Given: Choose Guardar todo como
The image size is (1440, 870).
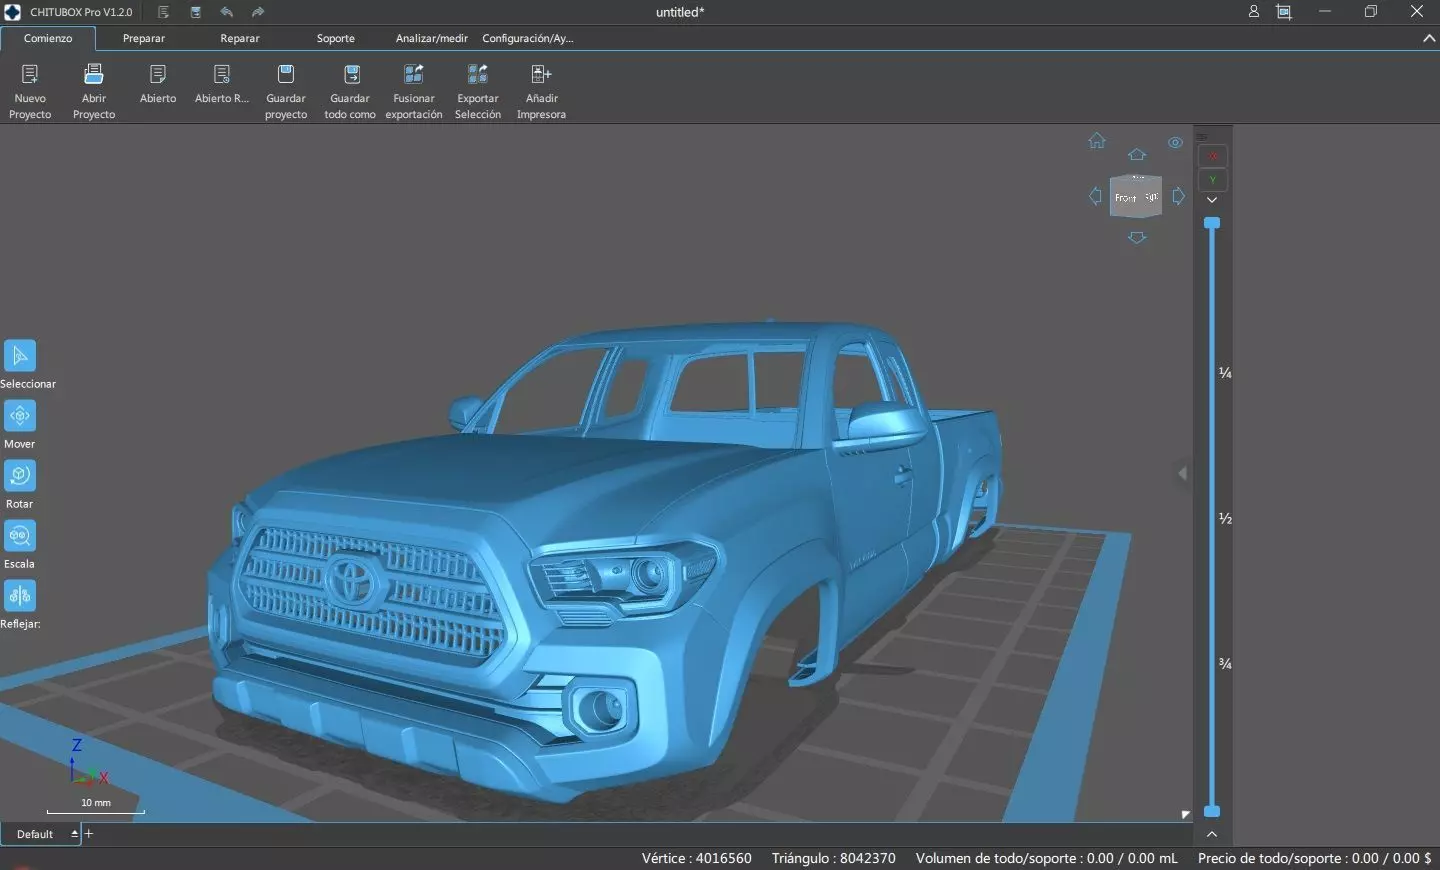Looking at the screenshot, I should (x=350, y=90).
